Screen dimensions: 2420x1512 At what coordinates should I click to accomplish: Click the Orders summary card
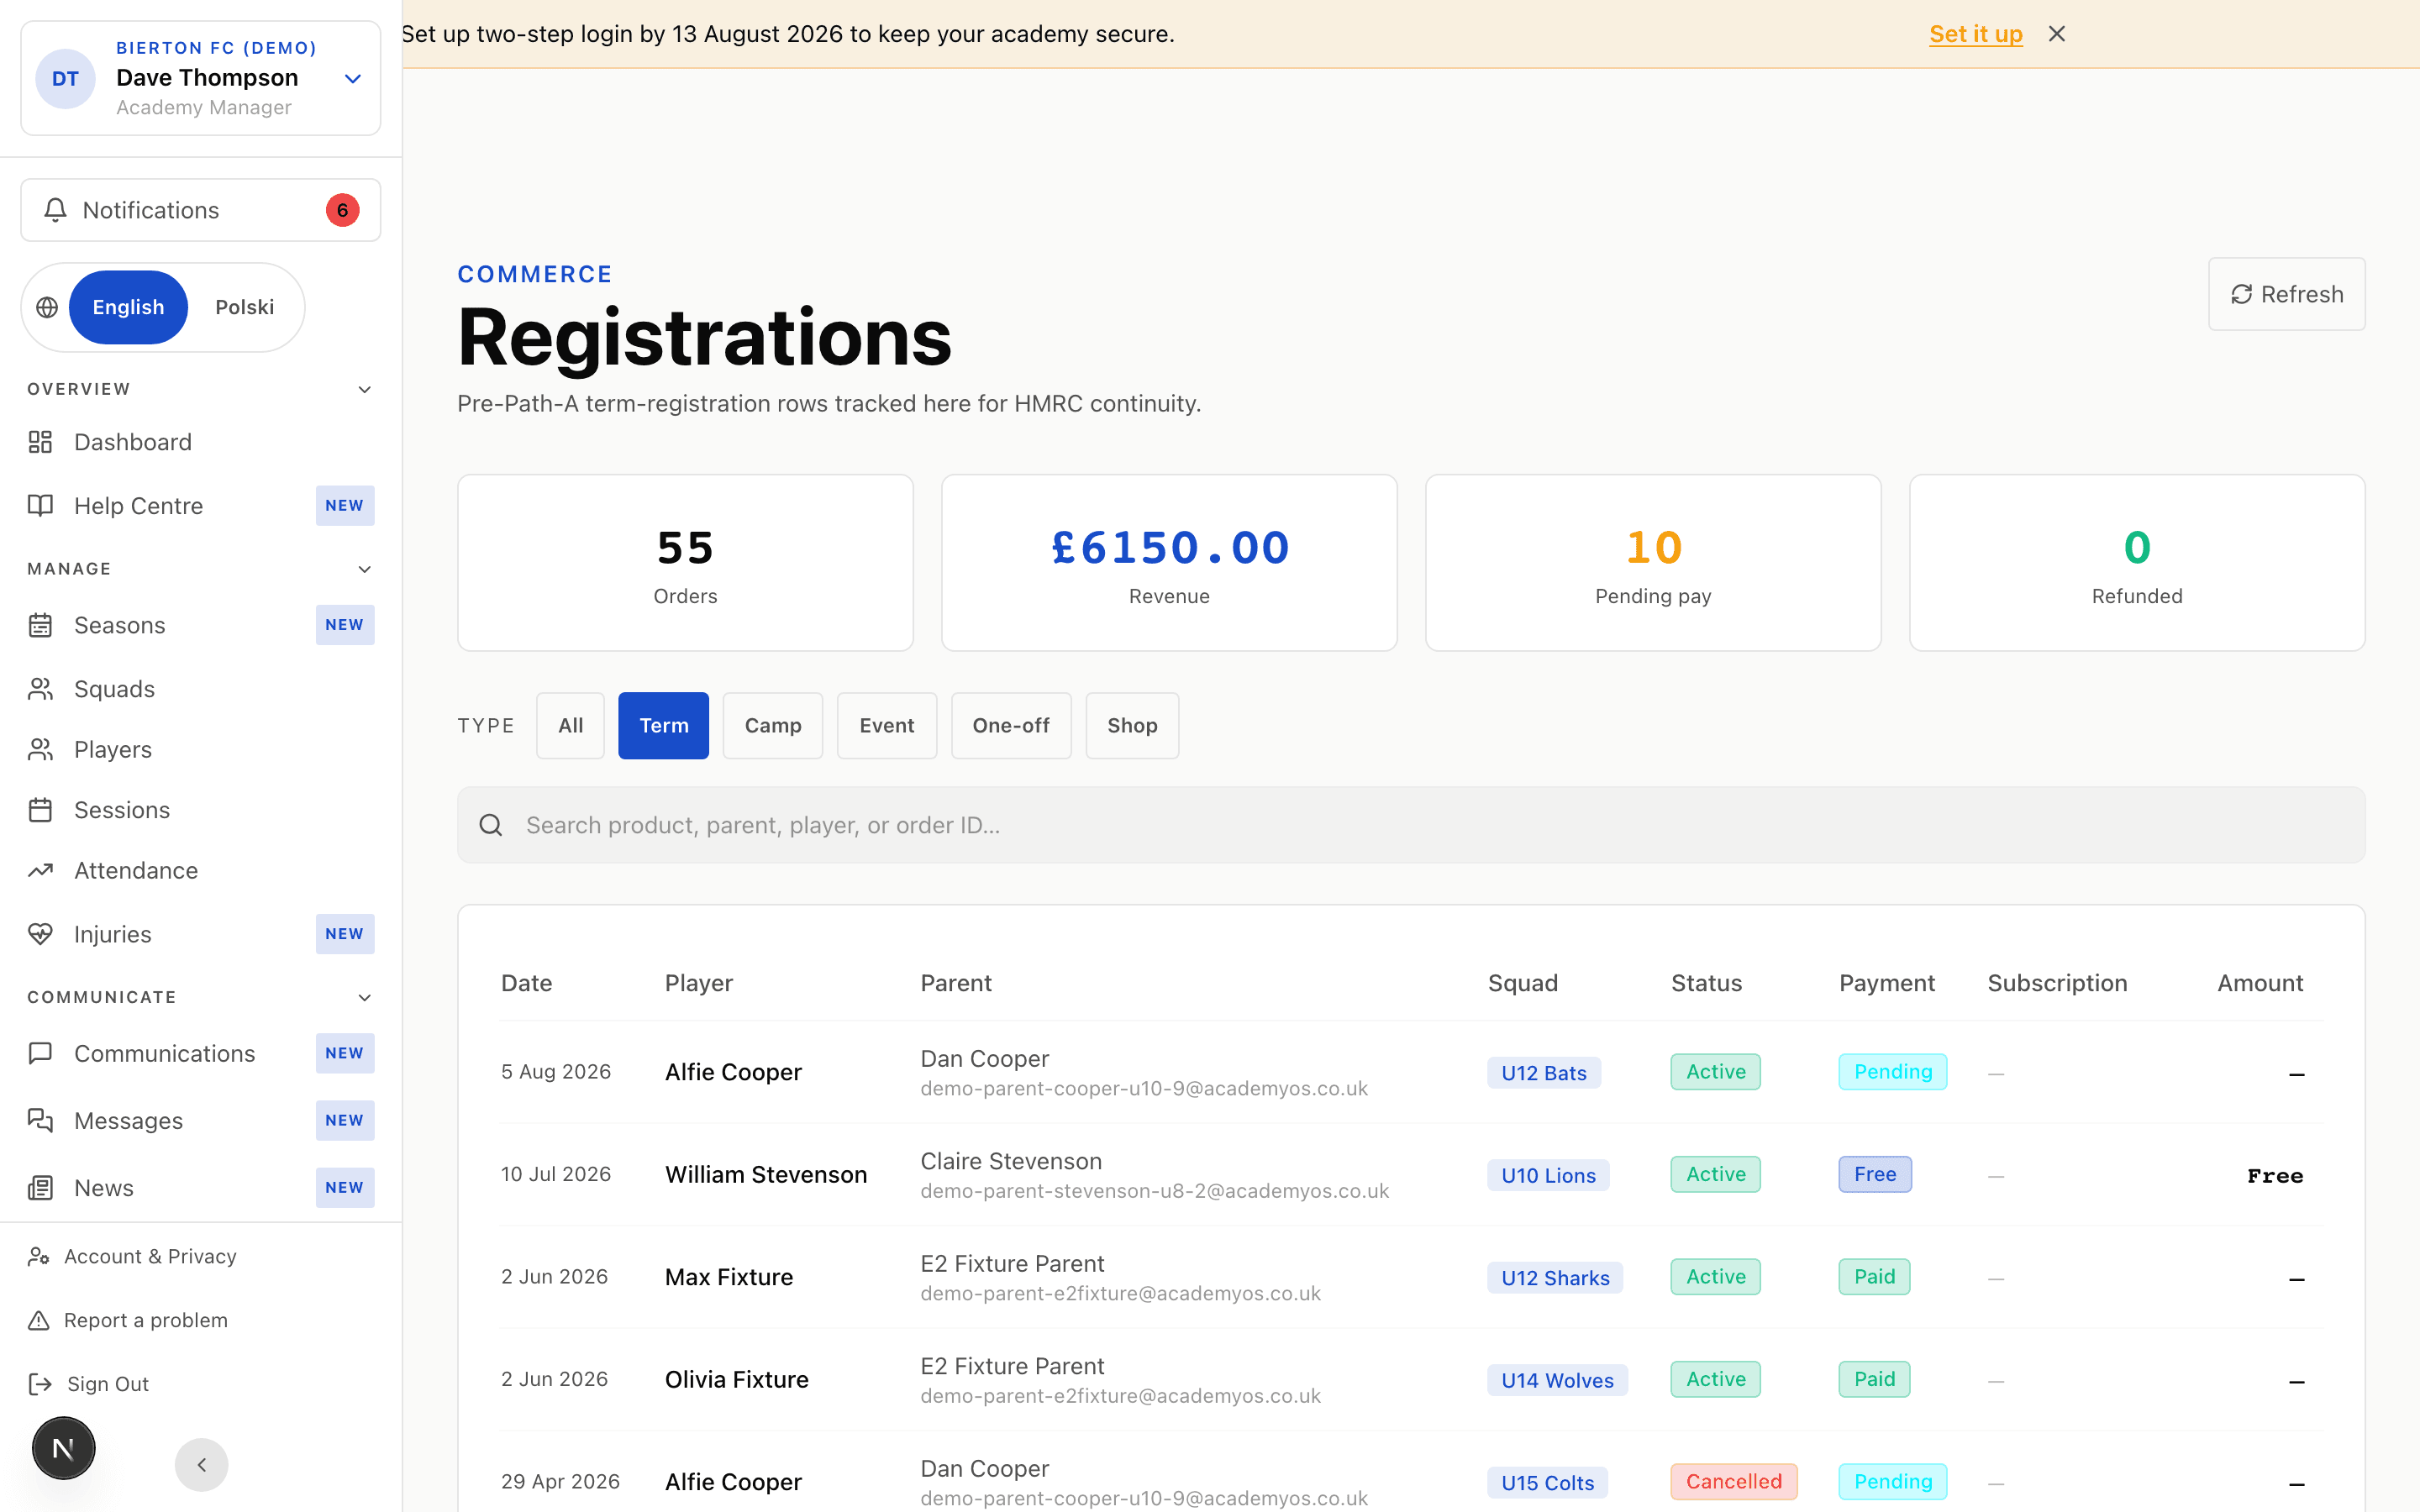tap(685, 563)
